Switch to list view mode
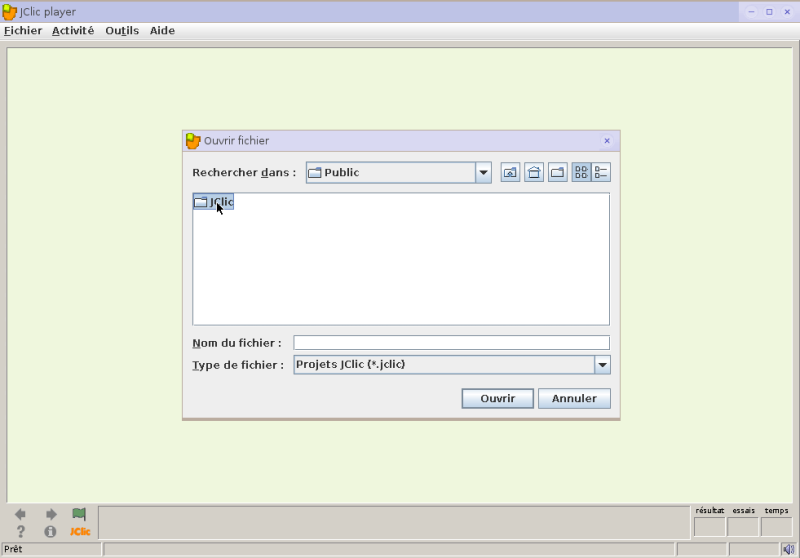The width and height of the screenshot is (800, 558). tap(581, 172)
